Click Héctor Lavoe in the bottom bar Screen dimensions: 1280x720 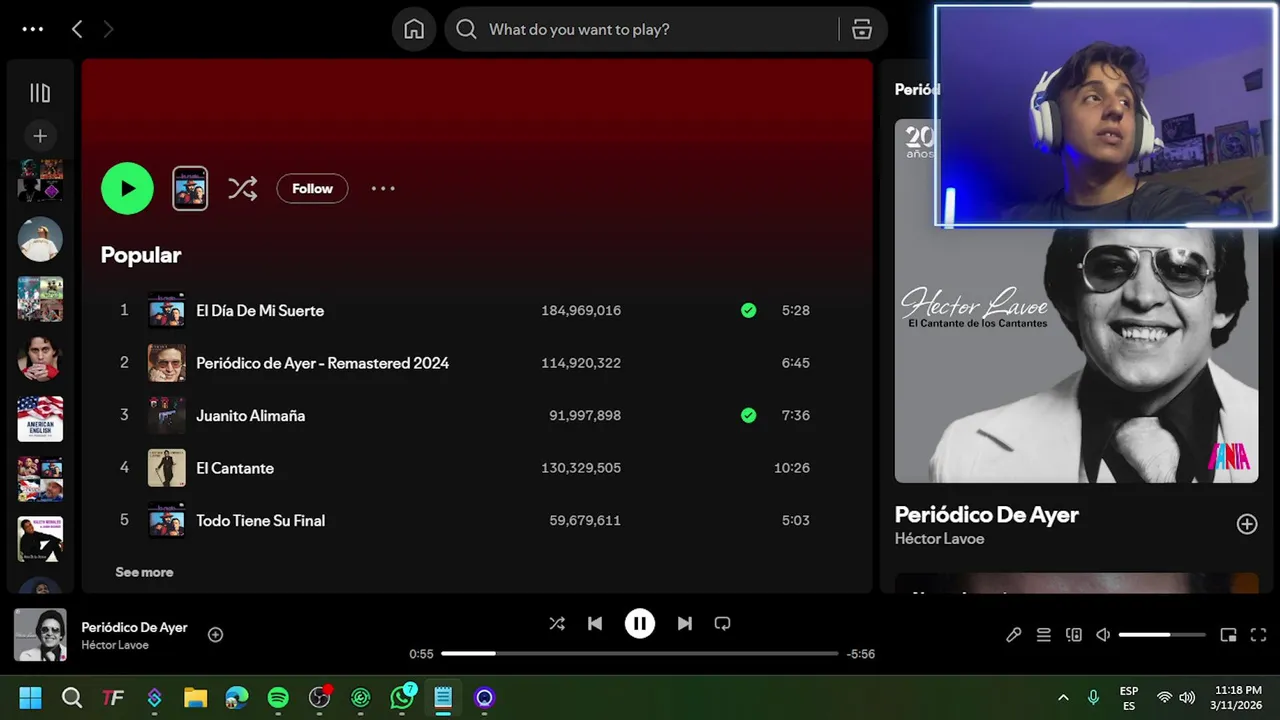pyautogui.click(x=115, y=645)
